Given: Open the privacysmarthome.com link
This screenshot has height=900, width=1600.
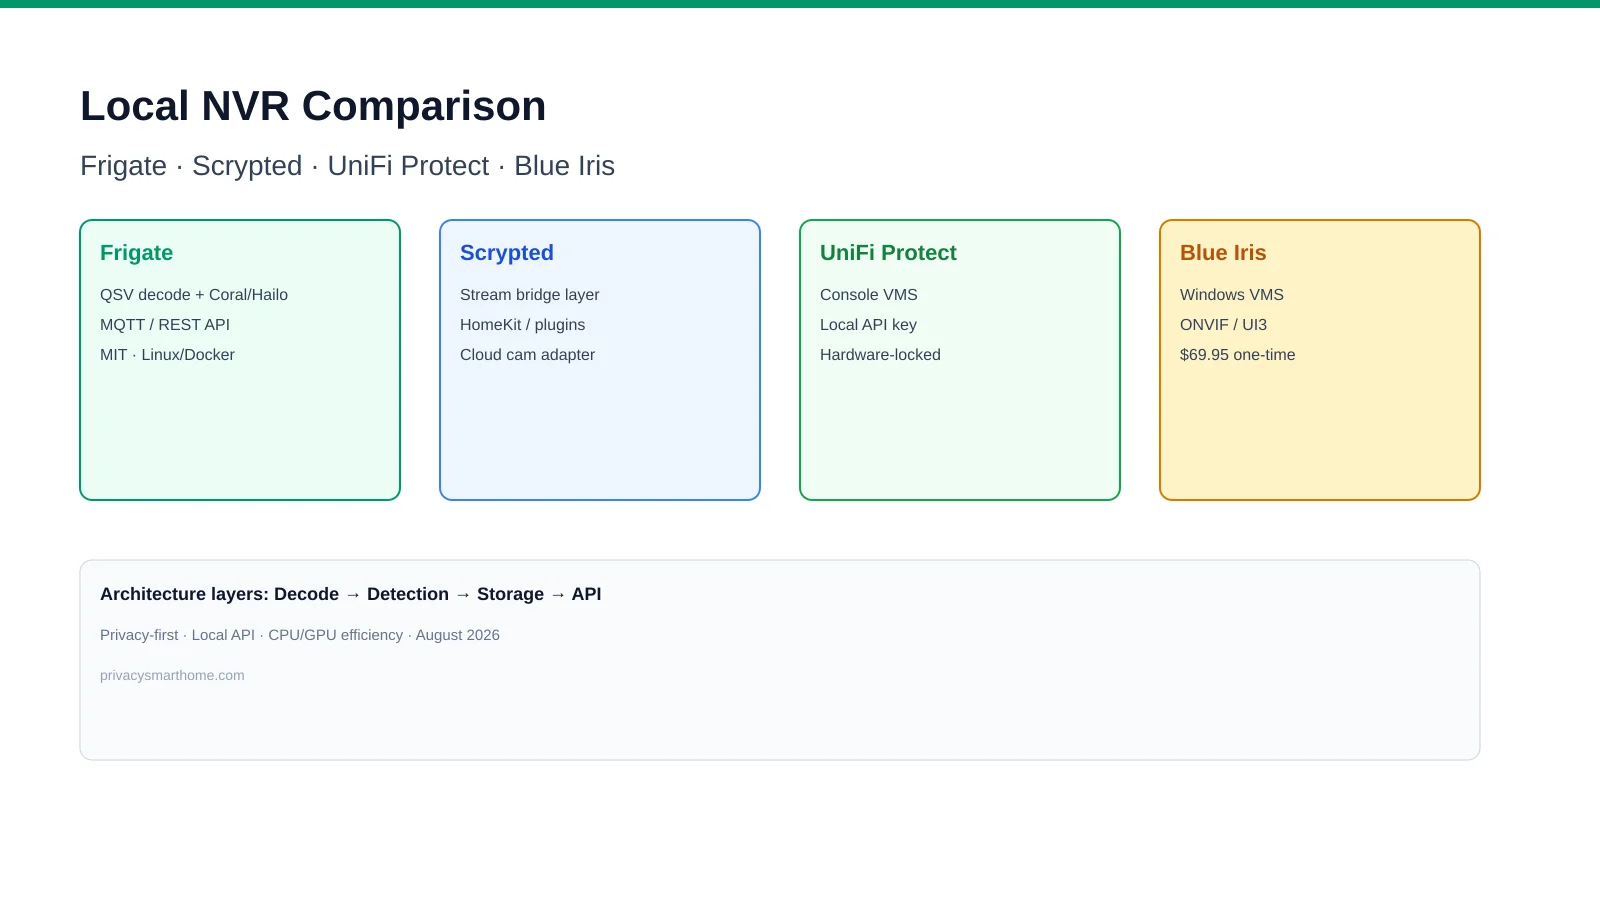Looking at the screenshot, I should pos(172,676).
